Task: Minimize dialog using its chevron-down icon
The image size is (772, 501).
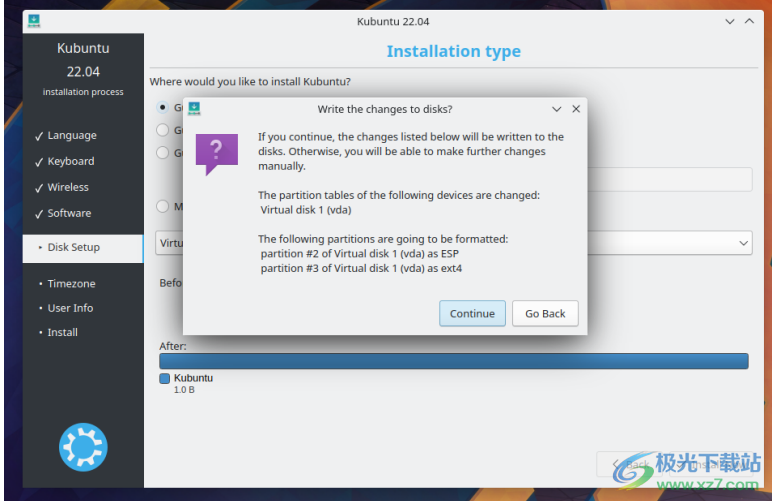Action: 556,109
